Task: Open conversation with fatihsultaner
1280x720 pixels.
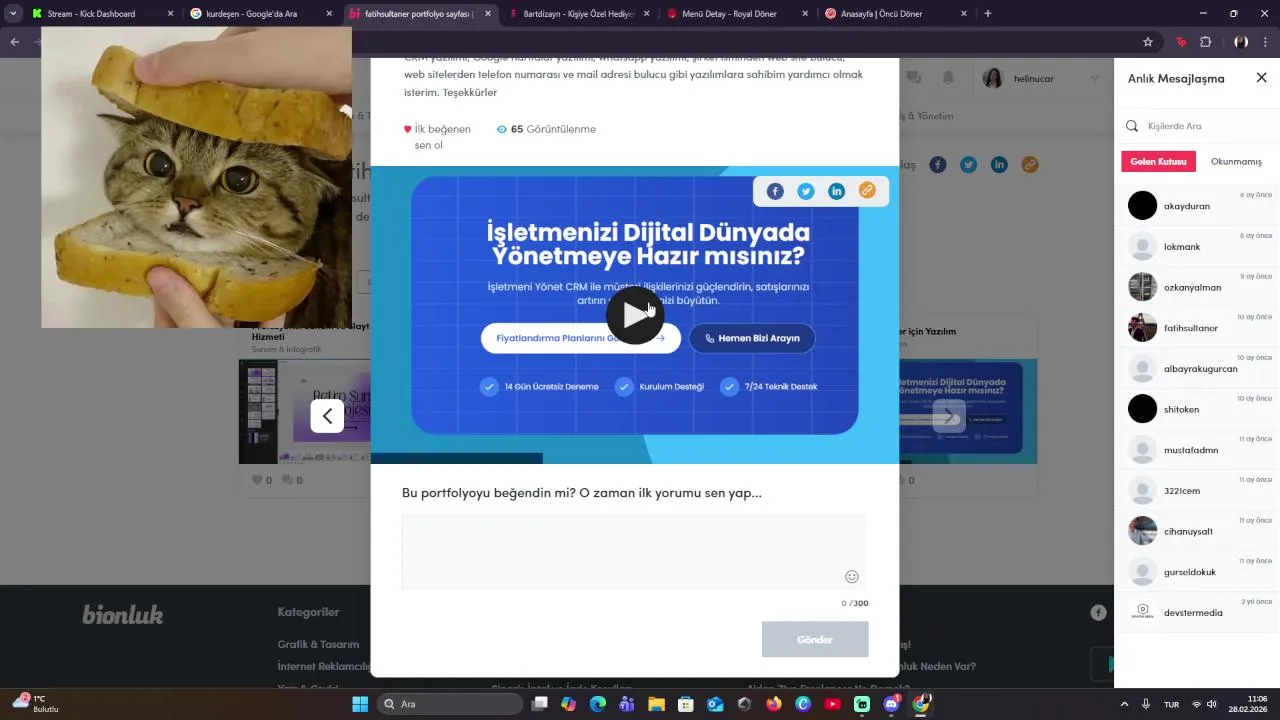Action: pyautogui.click(x=1197, y=328)
